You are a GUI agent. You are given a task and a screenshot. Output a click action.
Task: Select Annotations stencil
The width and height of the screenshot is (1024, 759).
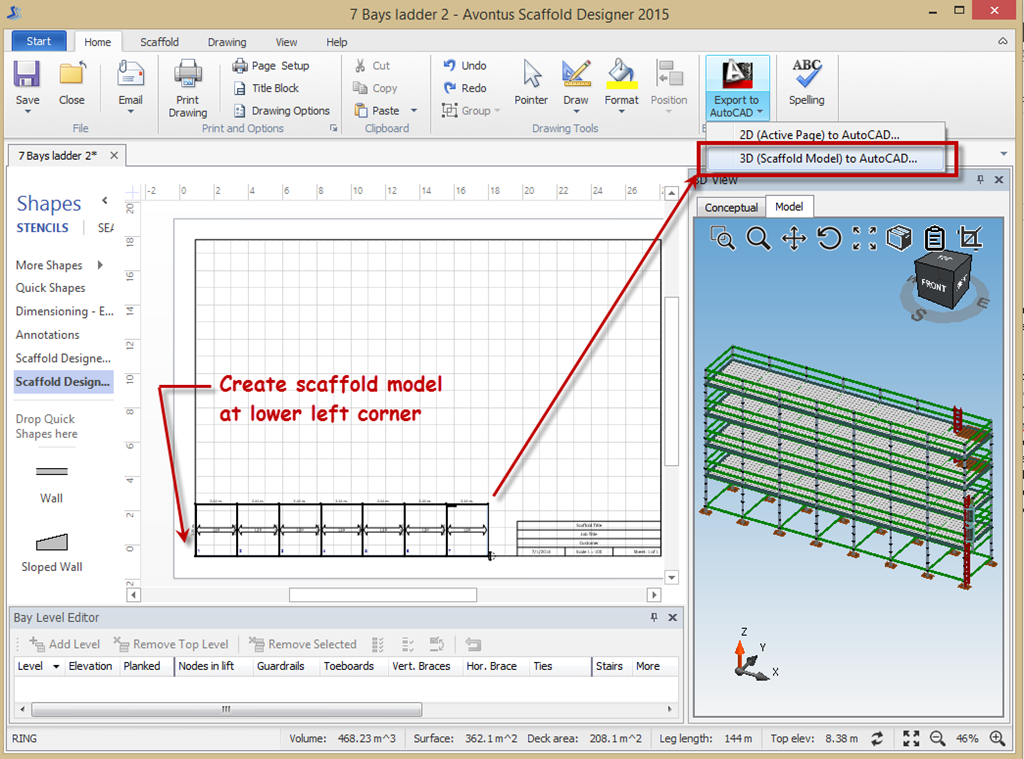click(47, 335)
